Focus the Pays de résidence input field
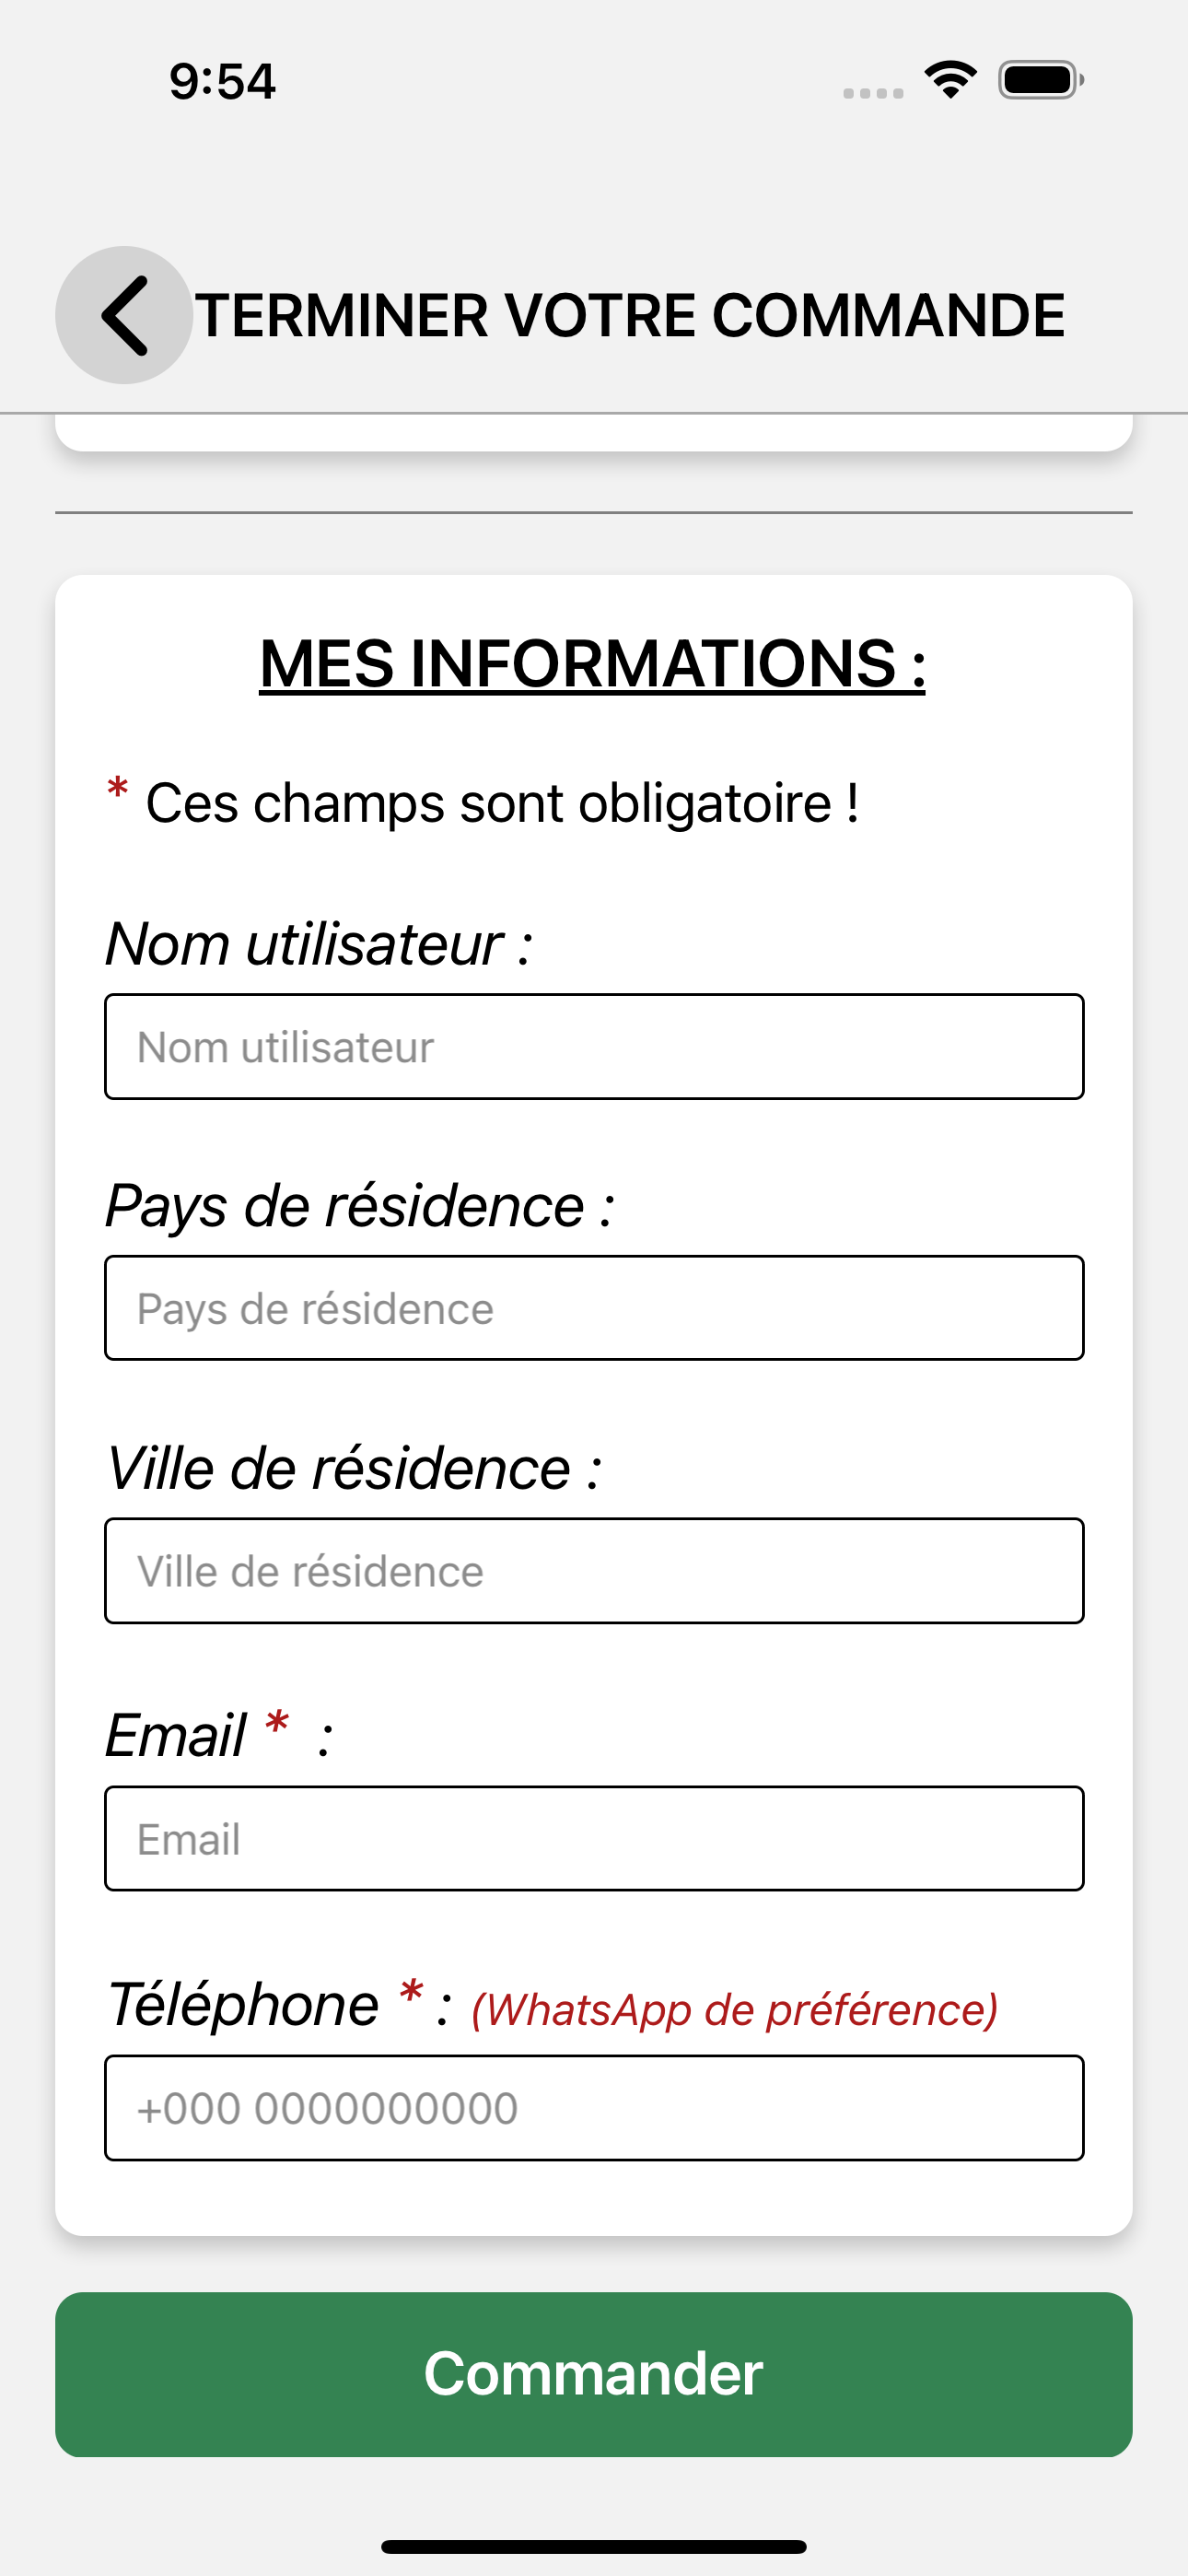Image resolution: width=1188 pixels, height=2576 pixels. pyautogui.click(x=594, y=1308)
